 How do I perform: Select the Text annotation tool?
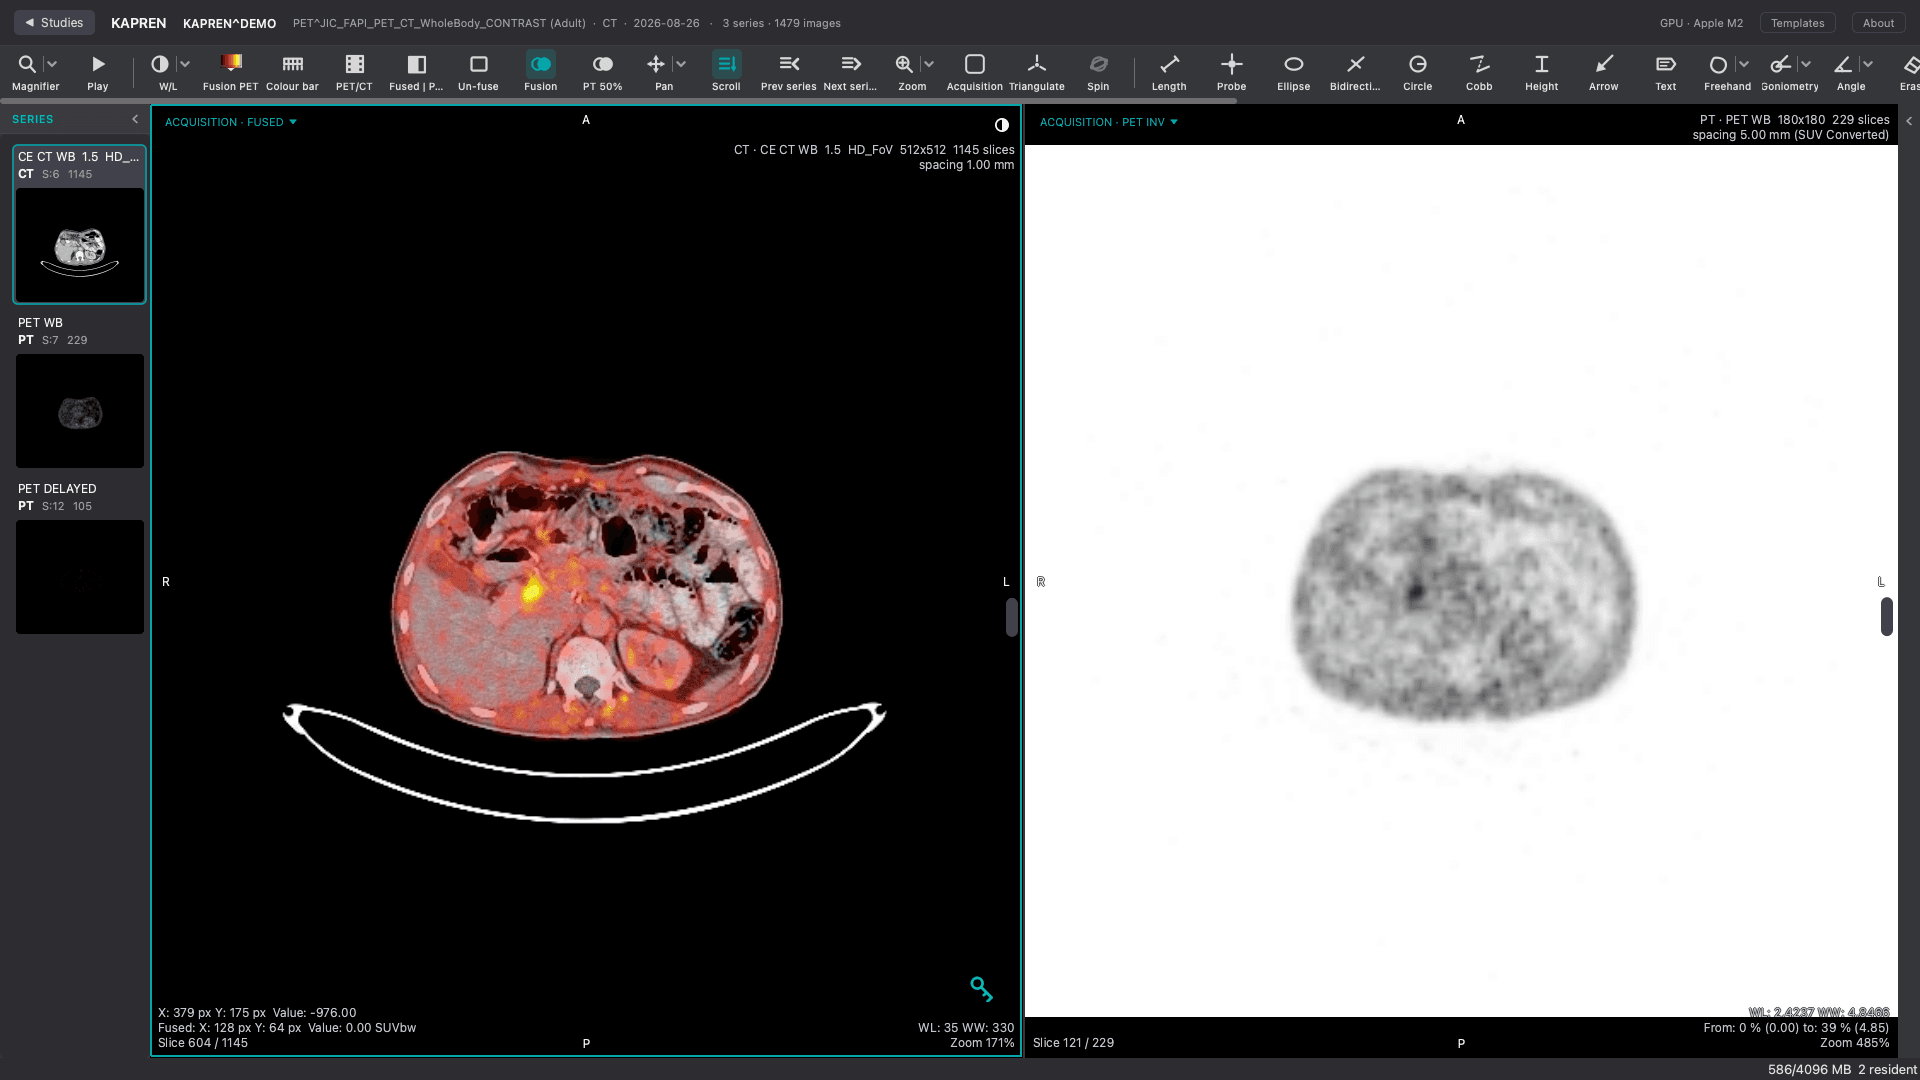1665,72
